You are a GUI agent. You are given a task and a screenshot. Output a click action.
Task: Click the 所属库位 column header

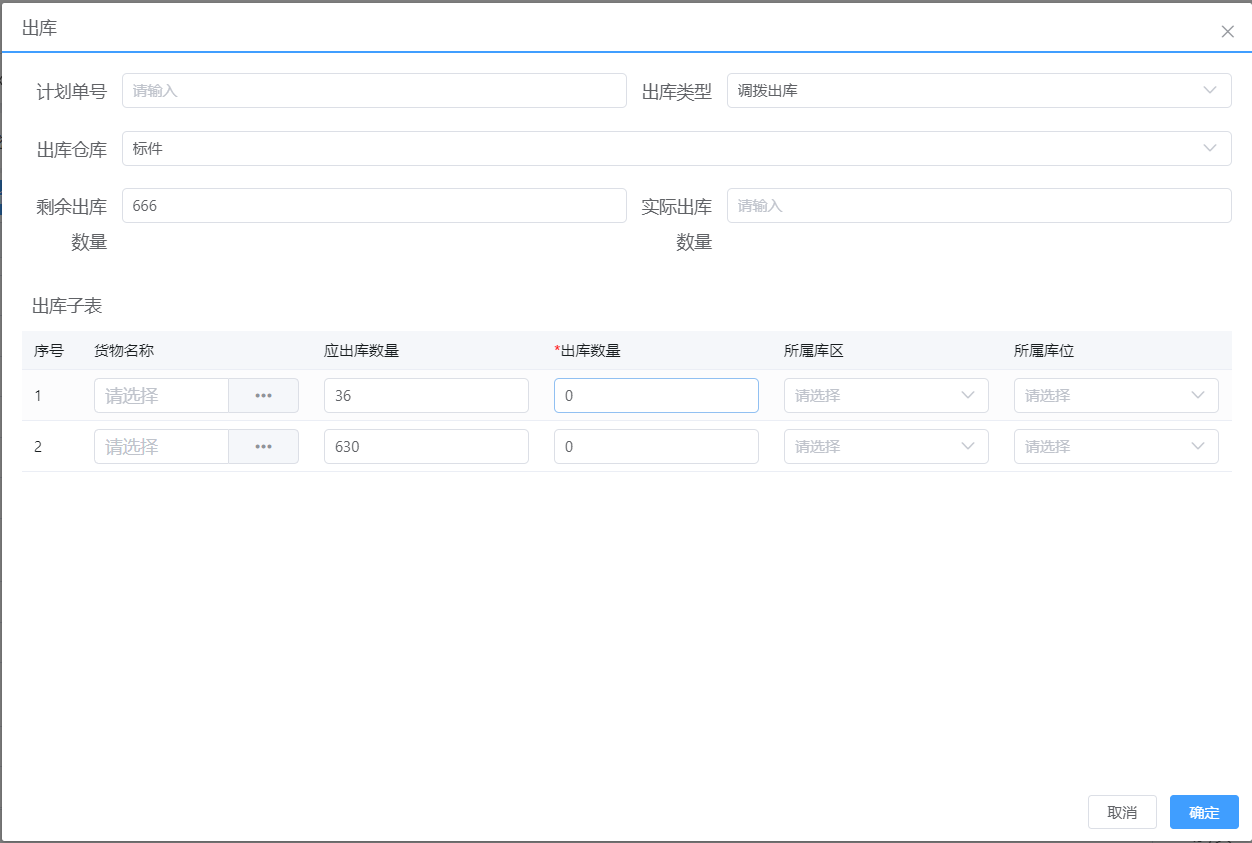tap(1044, 351)
